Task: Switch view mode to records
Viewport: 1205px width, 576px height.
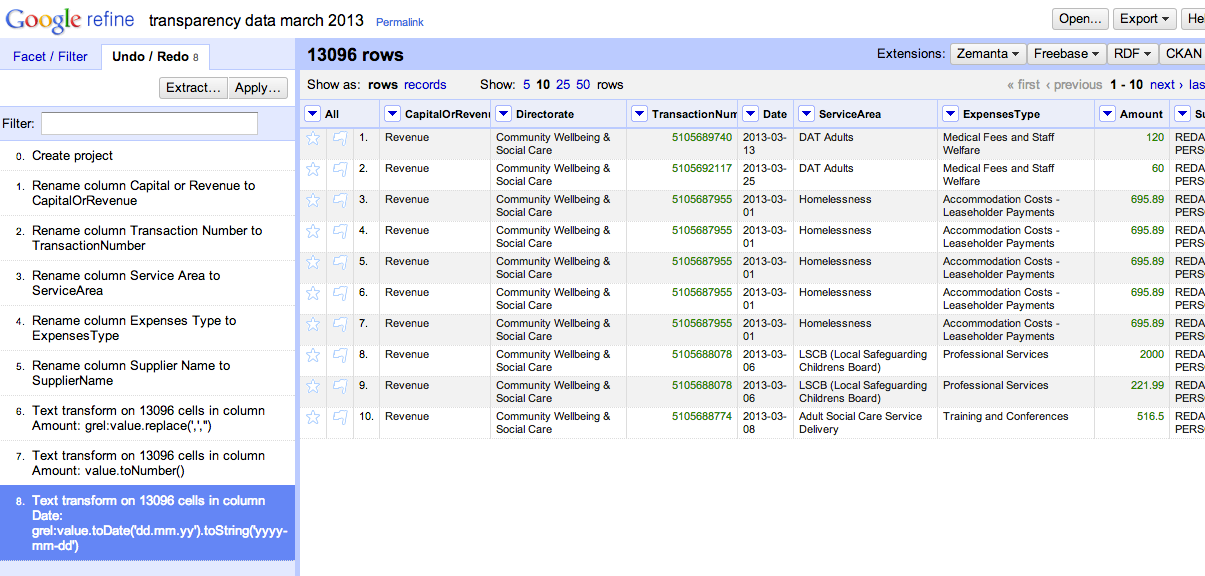Action: [x=425, y=85]
